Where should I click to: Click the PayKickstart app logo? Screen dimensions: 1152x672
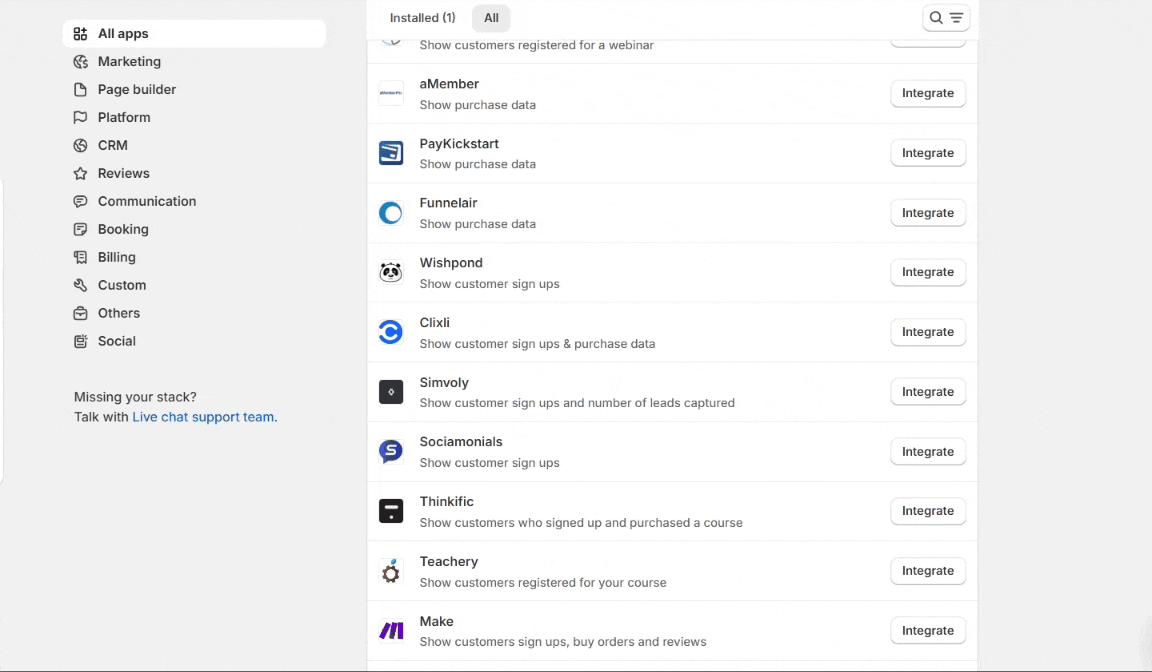(391, 153)
